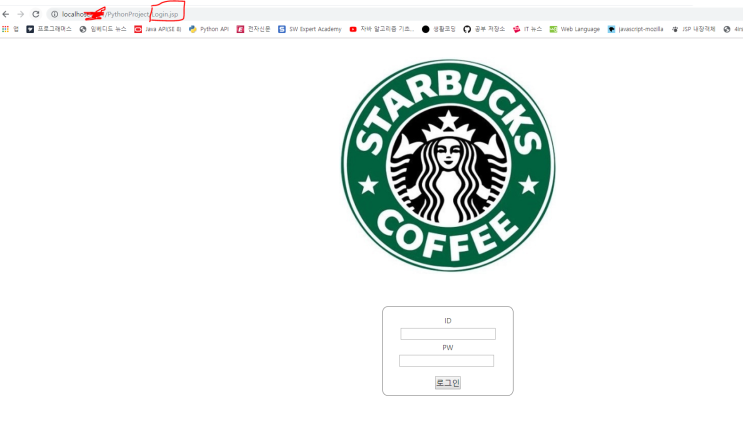Click the browser forward arrow
Image resolution: width=743 pixels, height=436 pixels.
click(x=20, y=14)
